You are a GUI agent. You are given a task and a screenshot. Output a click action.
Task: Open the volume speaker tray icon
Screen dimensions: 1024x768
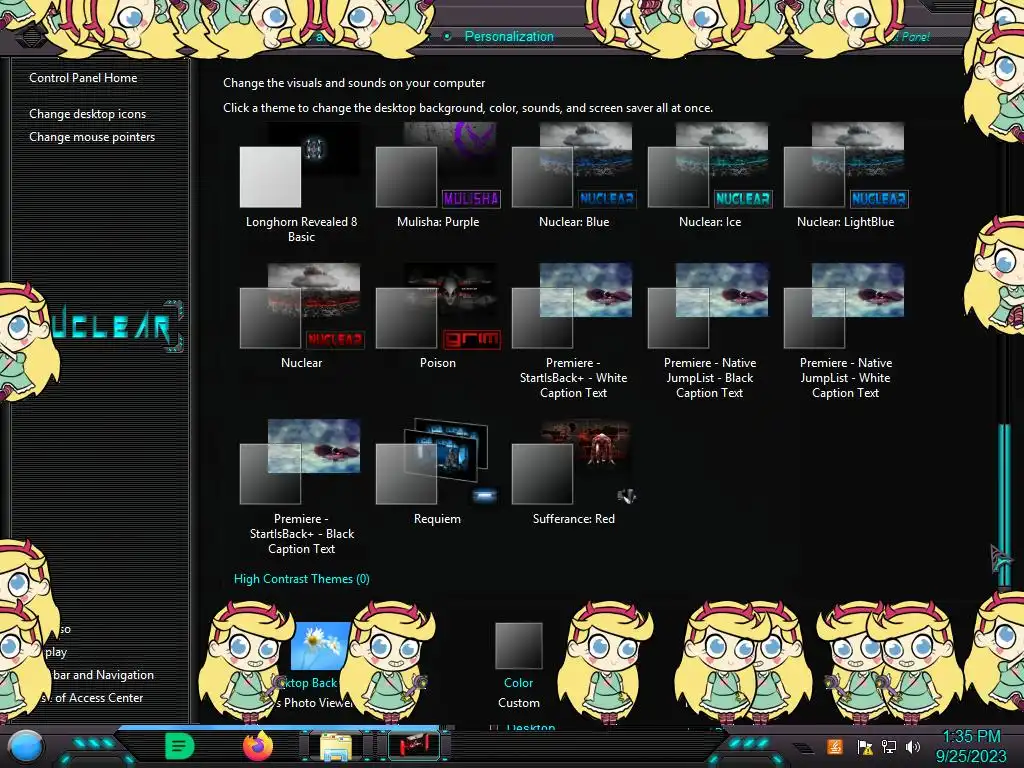(x=913, y=746)
